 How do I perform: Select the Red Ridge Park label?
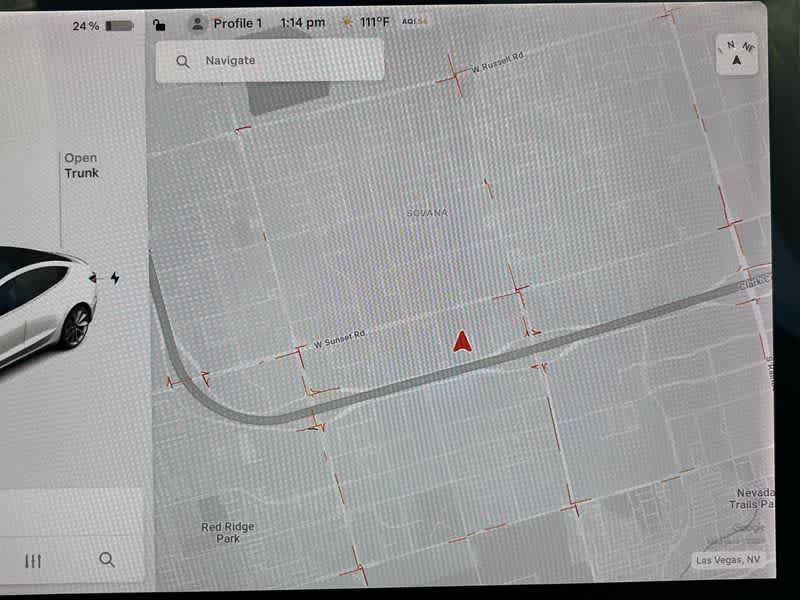[x=228, y=533]
